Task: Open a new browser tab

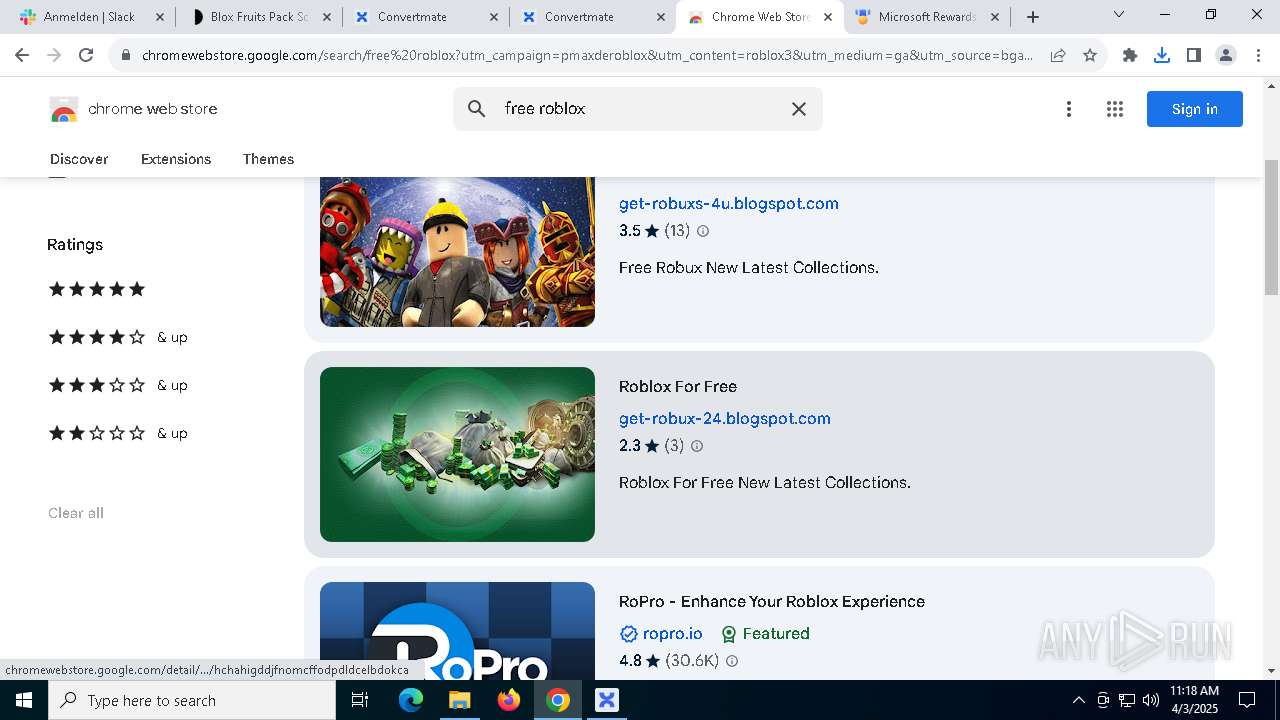Action: point(1033,17)
